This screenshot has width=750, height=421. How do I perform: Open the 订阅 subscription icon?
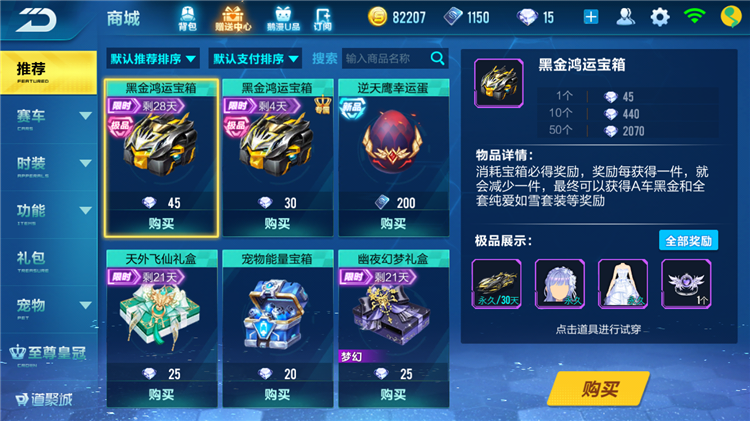[x=323, y=19]
